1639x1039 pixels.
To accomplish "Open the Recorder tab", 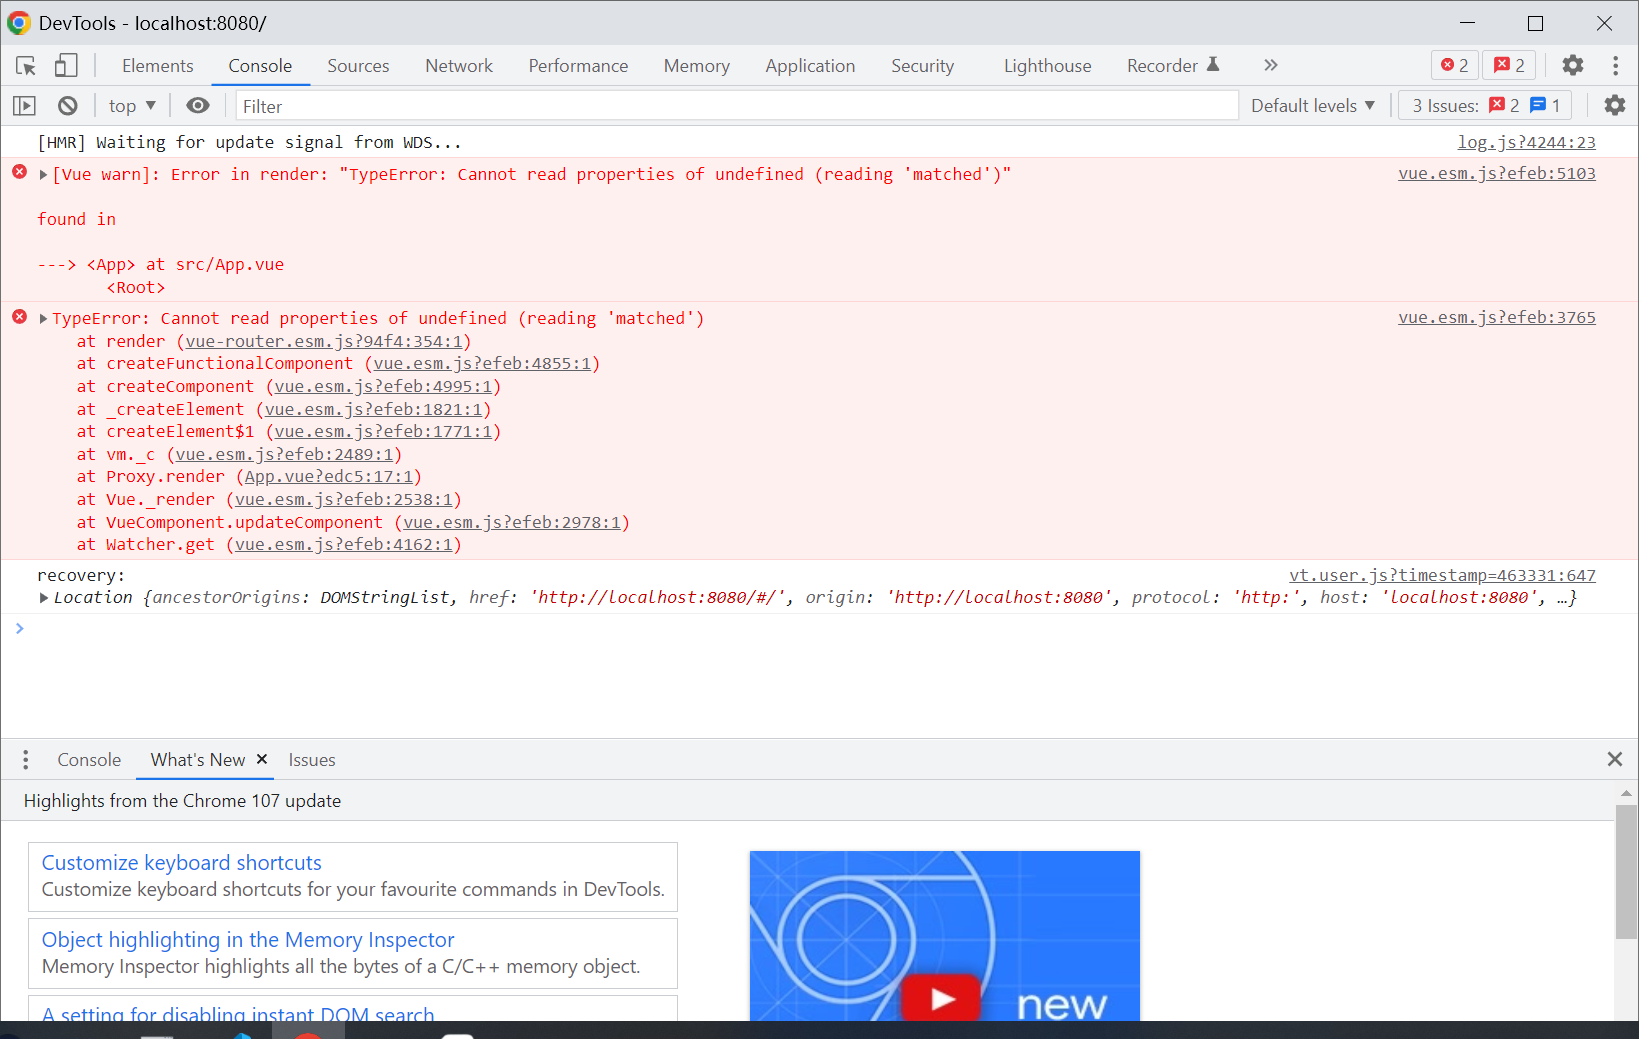I will 1172,66.
